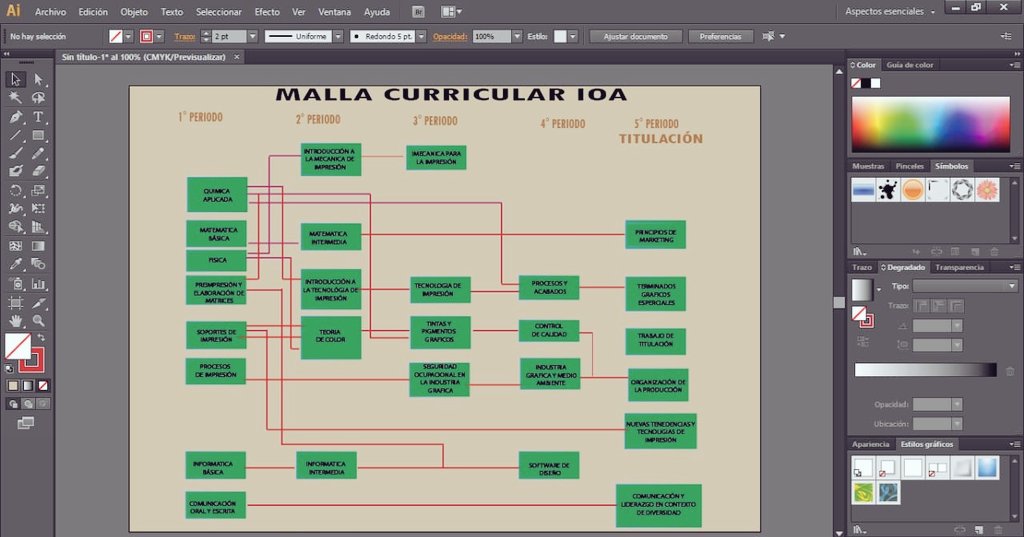Select the Direct Selection tool

coord(39,79)
